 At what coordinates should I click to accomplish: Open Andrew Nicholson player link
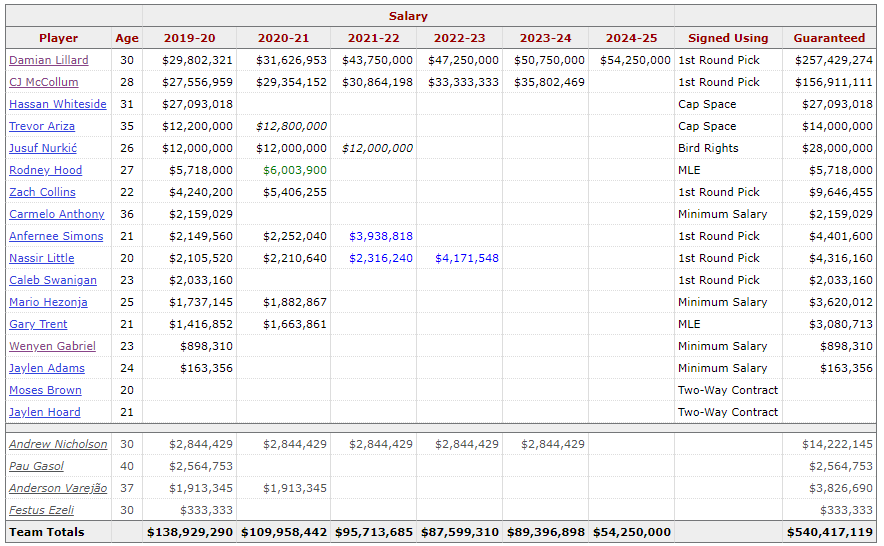point(58,444)
